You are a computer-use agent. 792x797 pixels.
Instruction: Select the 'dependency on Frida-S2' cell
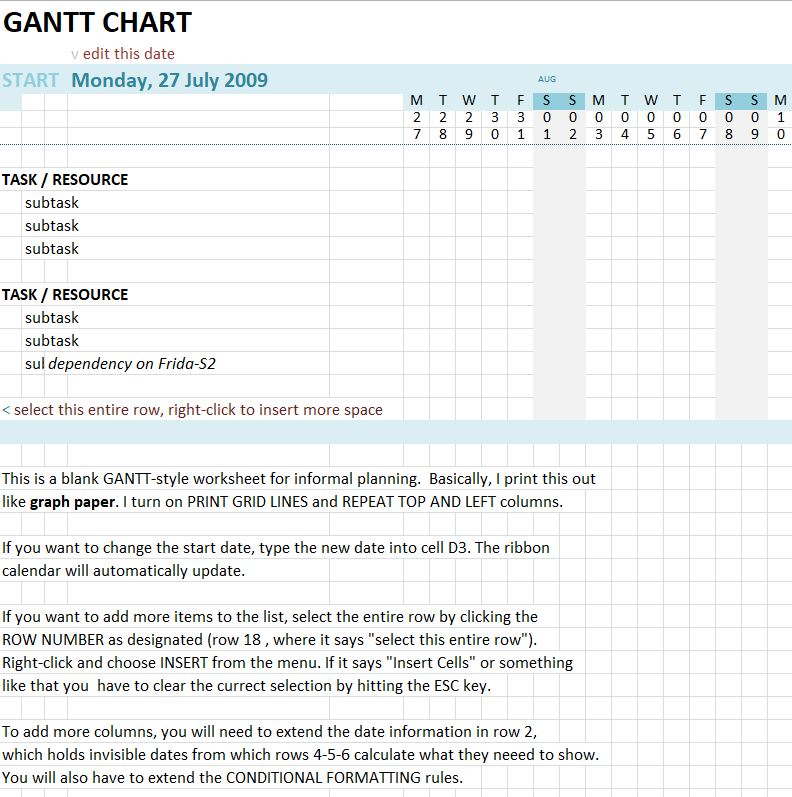tap(132, 364)
